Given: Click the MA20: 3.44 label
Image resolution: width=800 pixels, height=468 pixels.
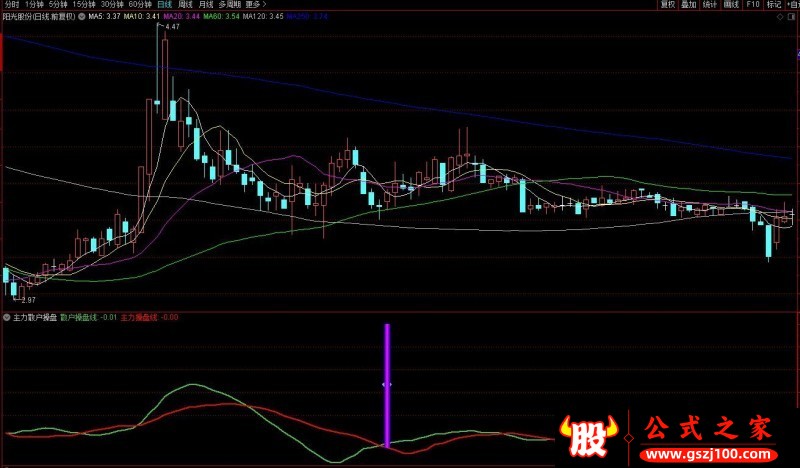Looking at the screenshot, I should pyautogui.click(x=182, y=16).
